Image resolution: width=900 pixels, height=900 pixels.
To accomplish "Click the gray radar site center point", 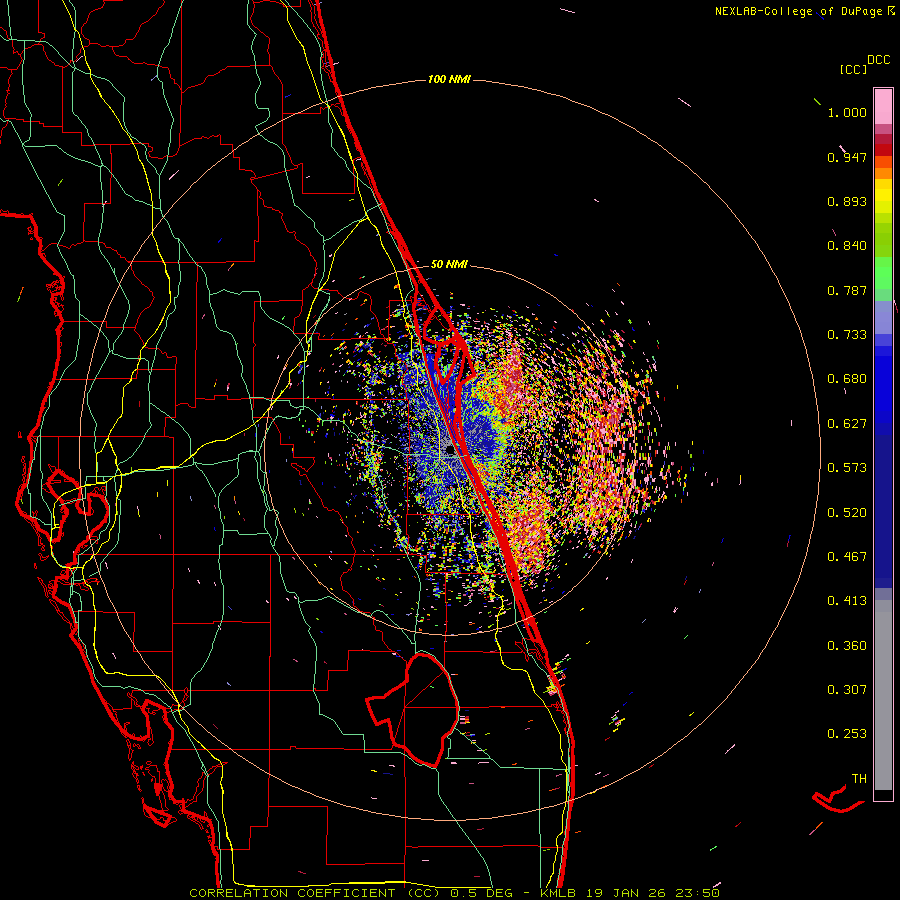I will [449, 449].
